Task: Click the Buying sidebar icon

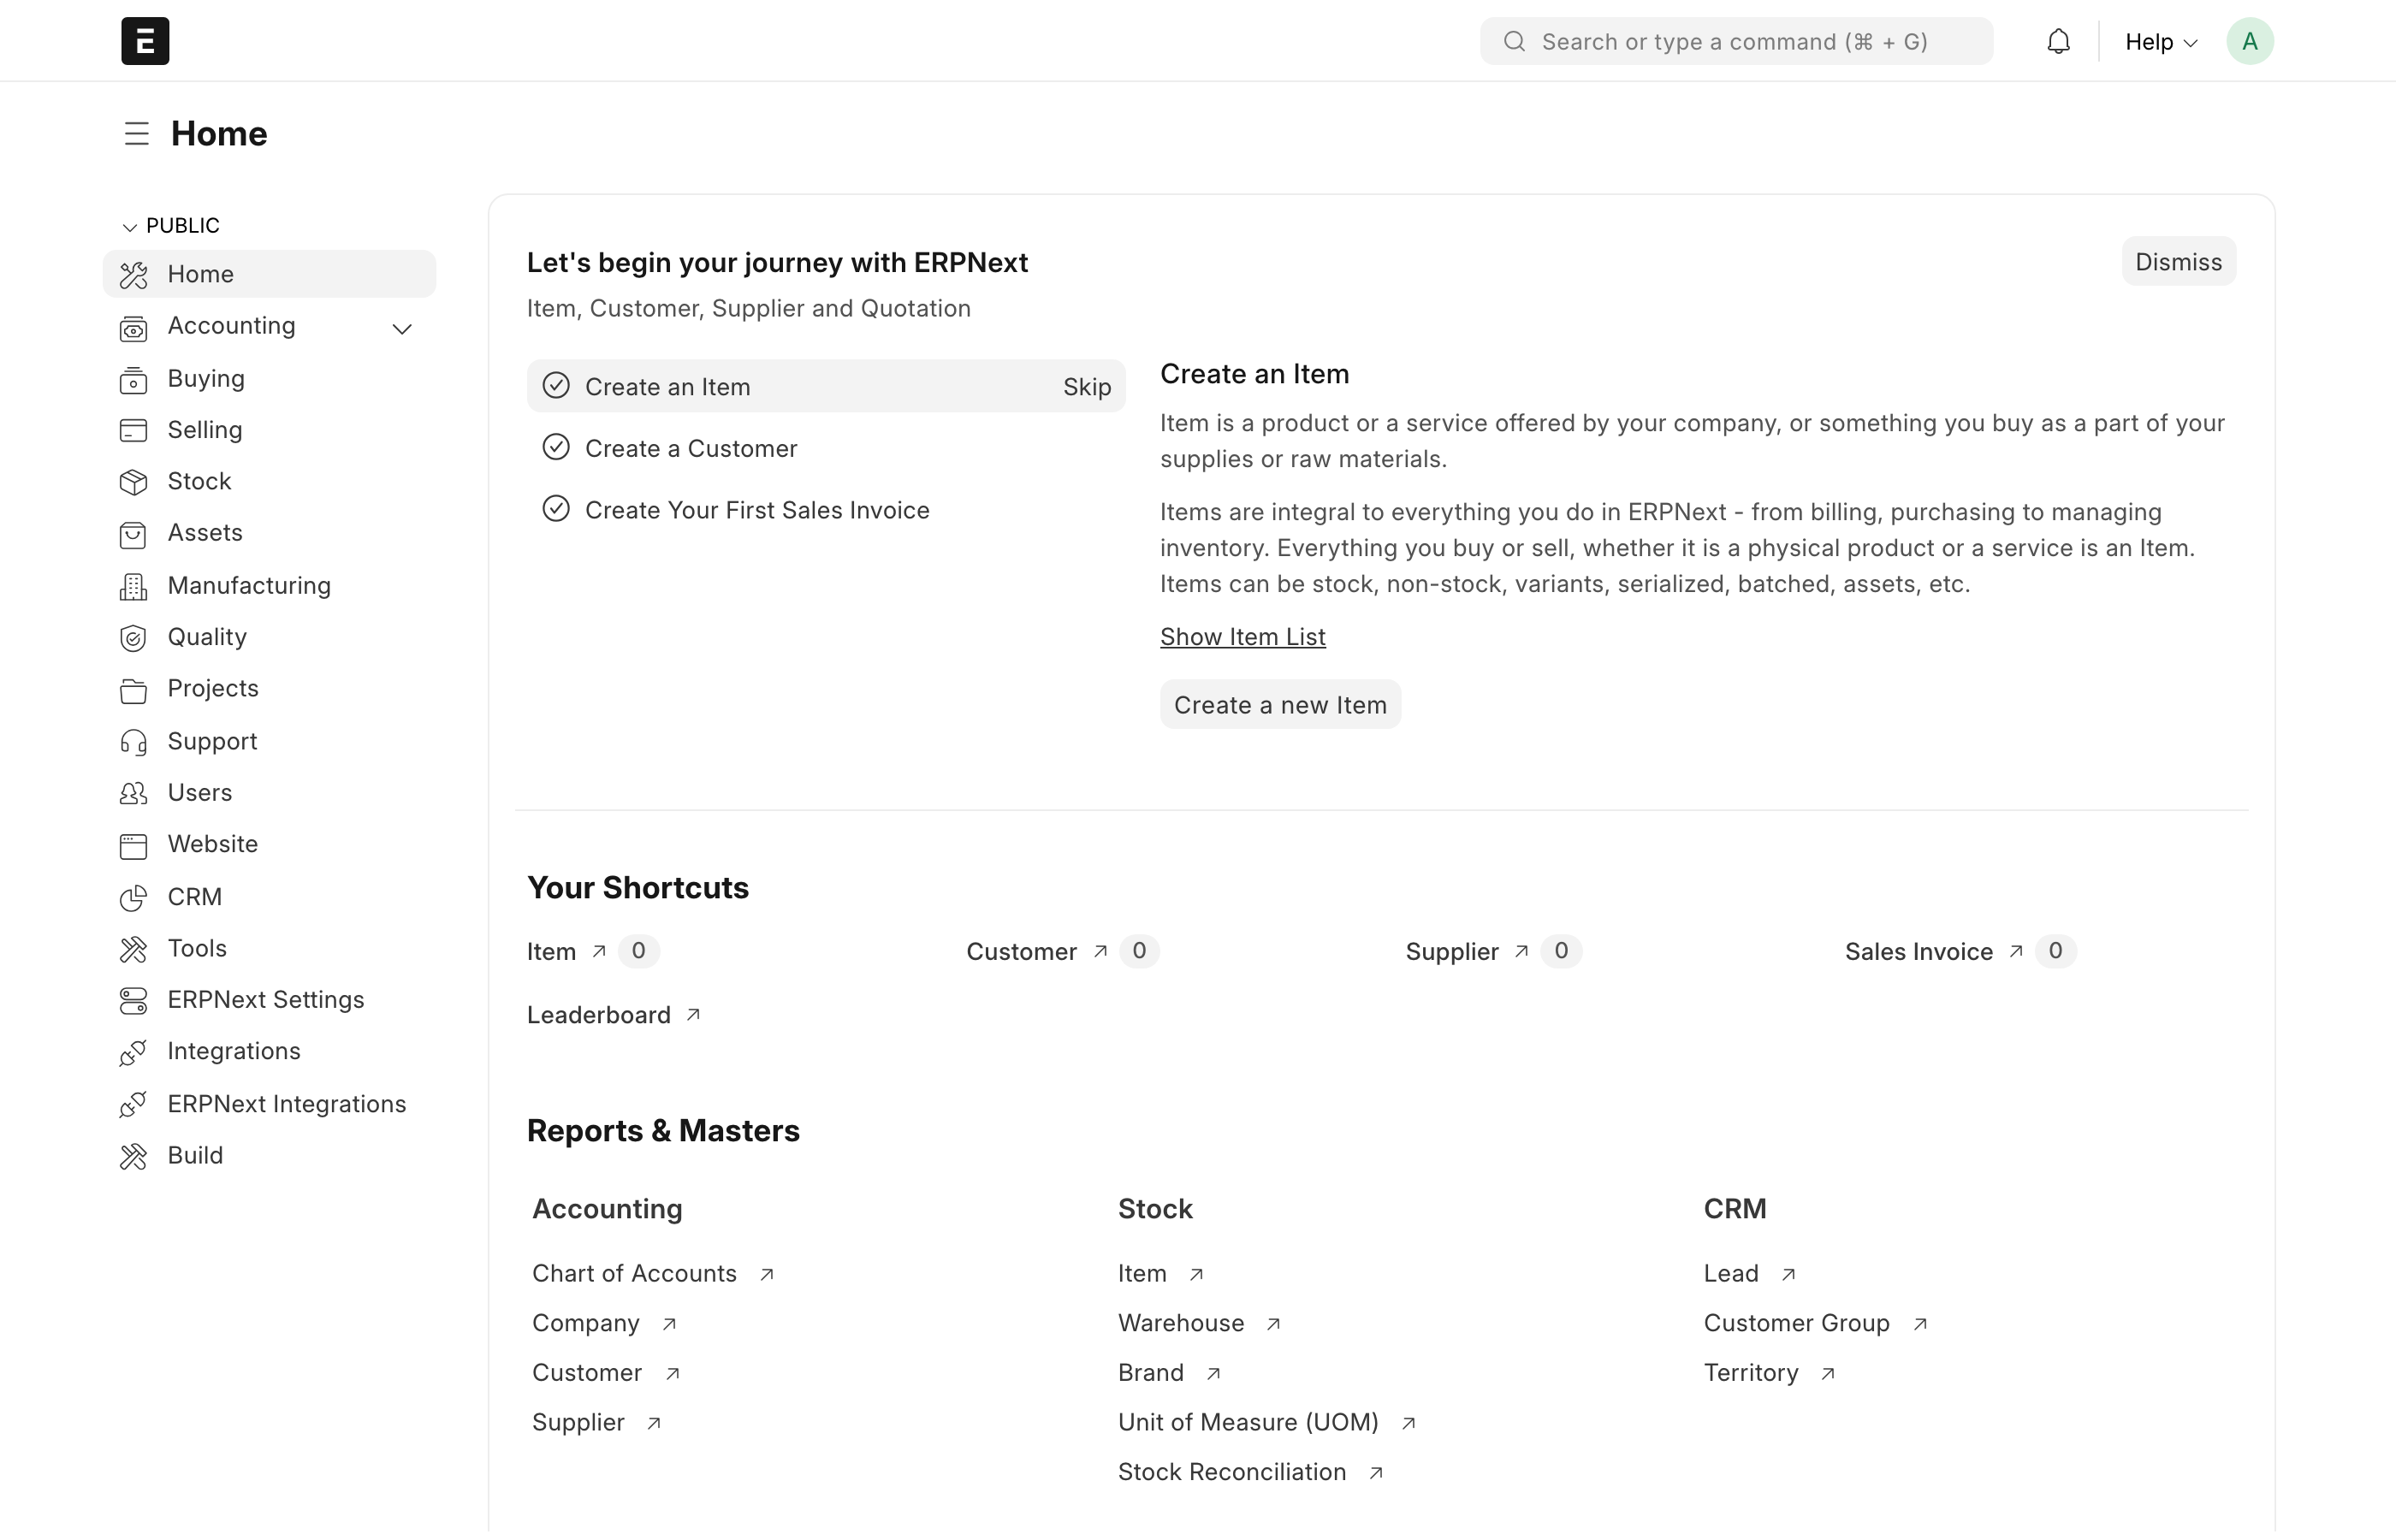Action: (133, 380)
